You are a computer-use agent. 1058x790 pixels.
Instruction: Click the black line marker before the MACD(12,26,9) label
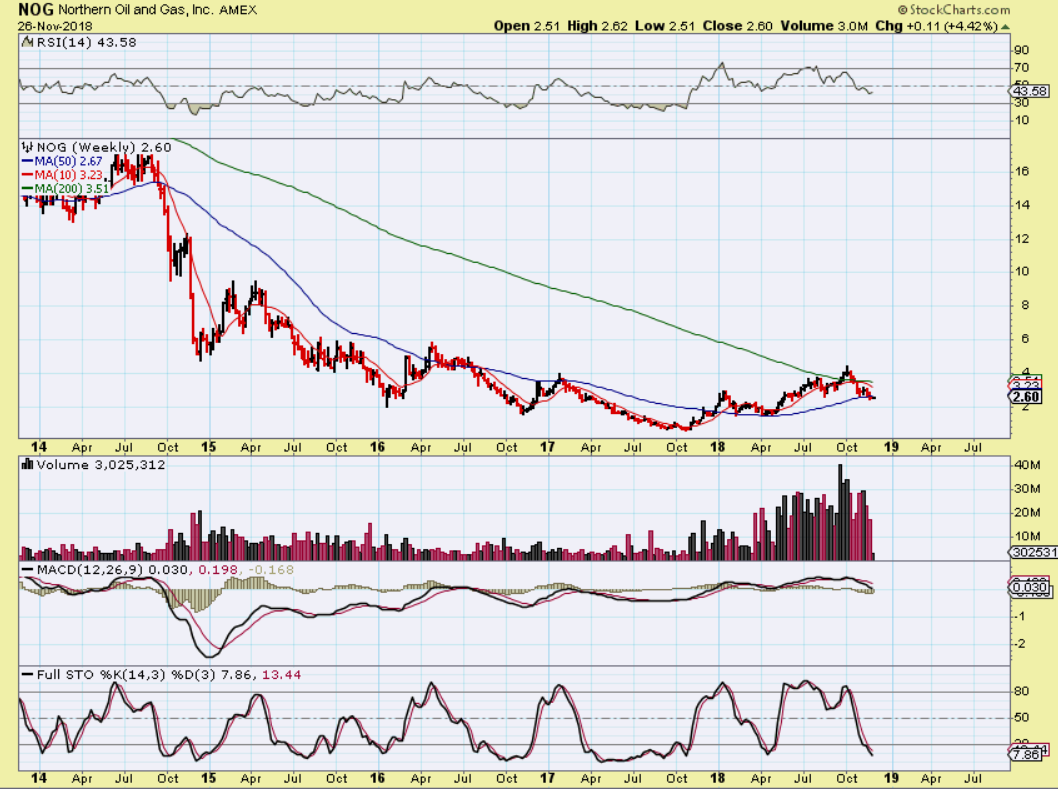tap(28, 570)
